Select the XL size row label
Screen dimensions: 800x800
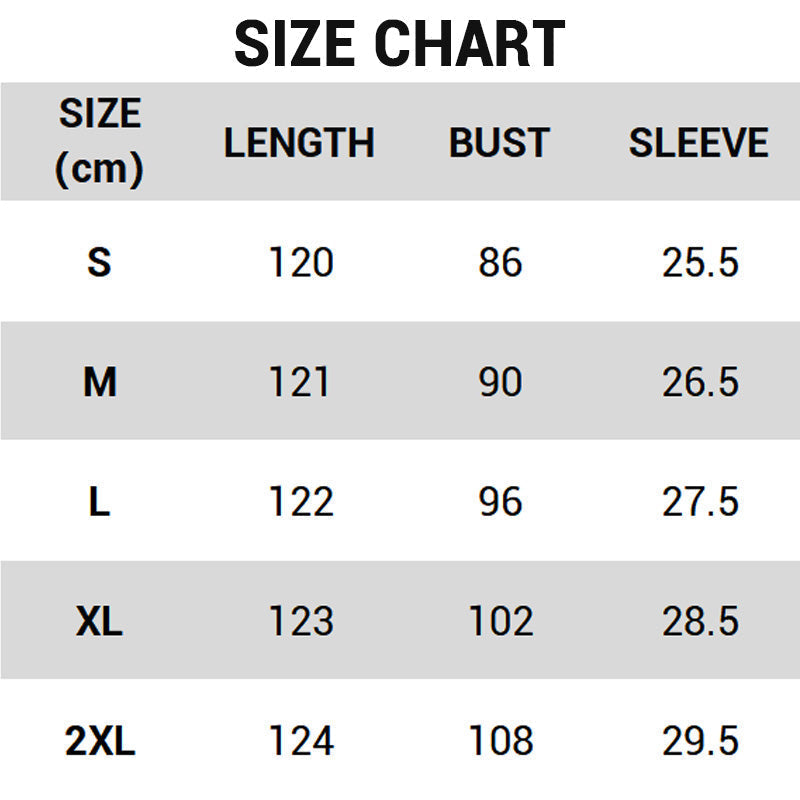click(99, 622)
